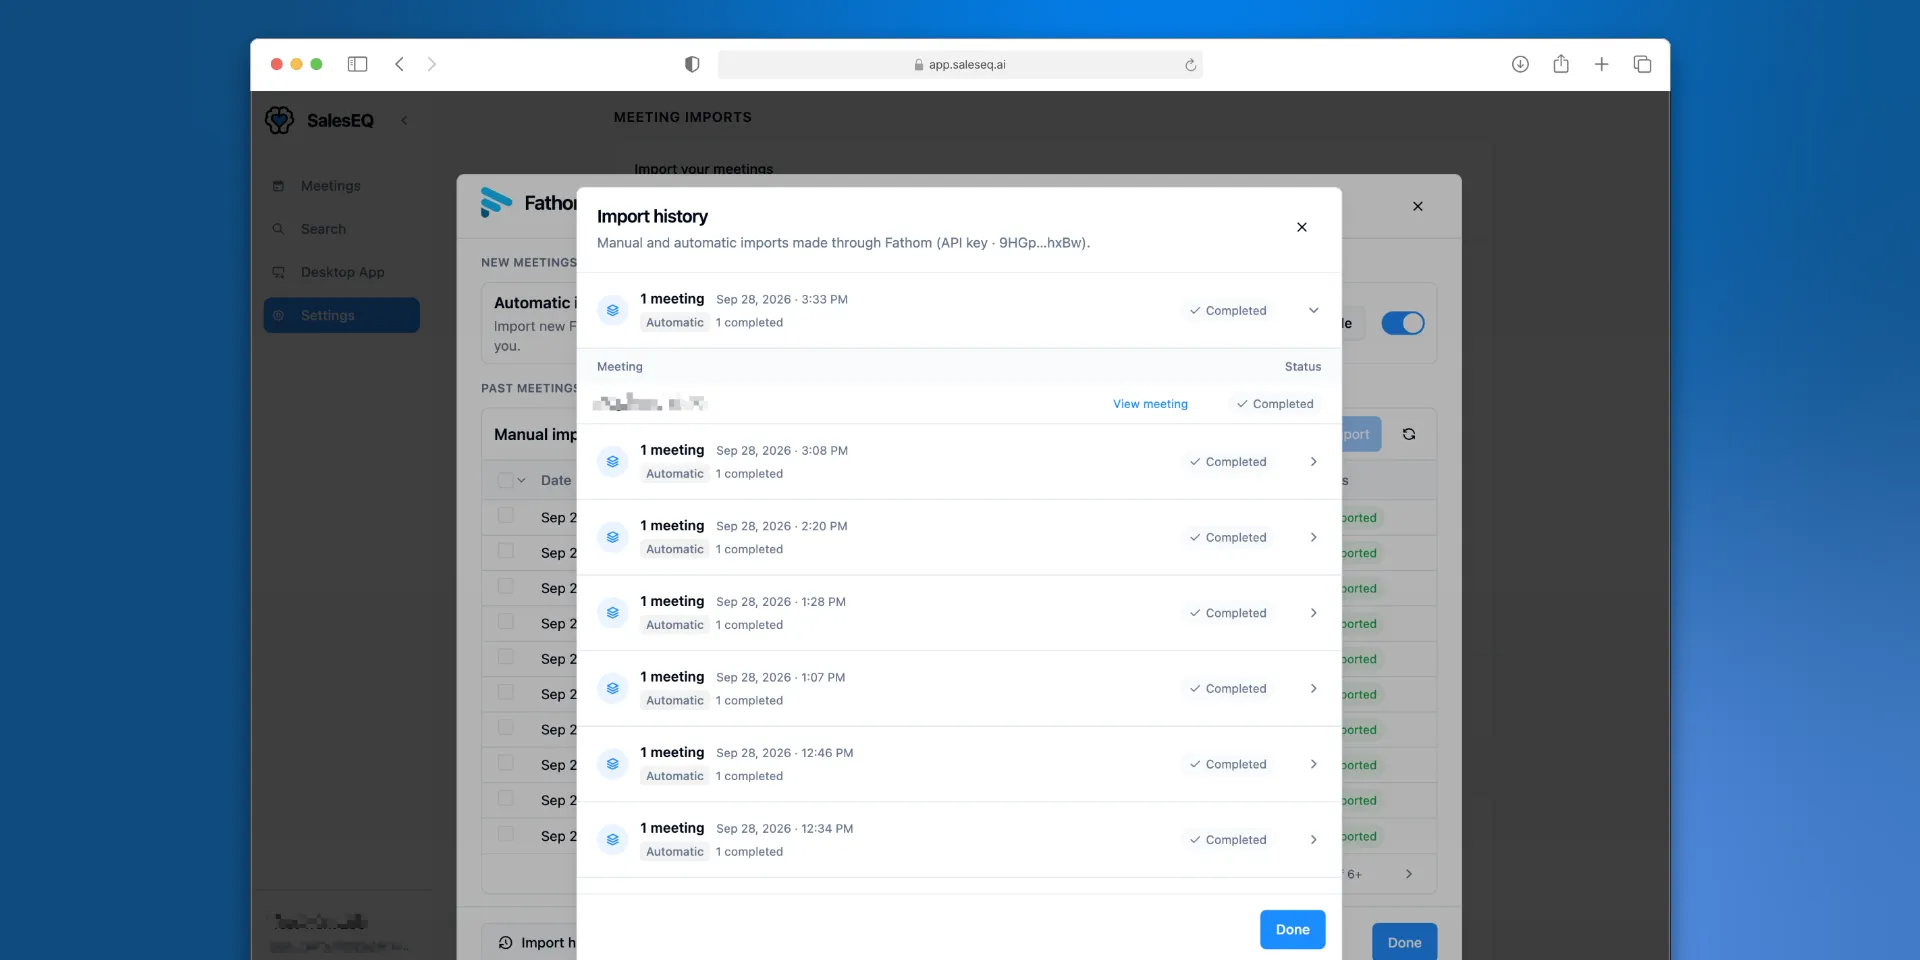
Task: Click the Import history button at bottom
Action: (x=531, y=942)
